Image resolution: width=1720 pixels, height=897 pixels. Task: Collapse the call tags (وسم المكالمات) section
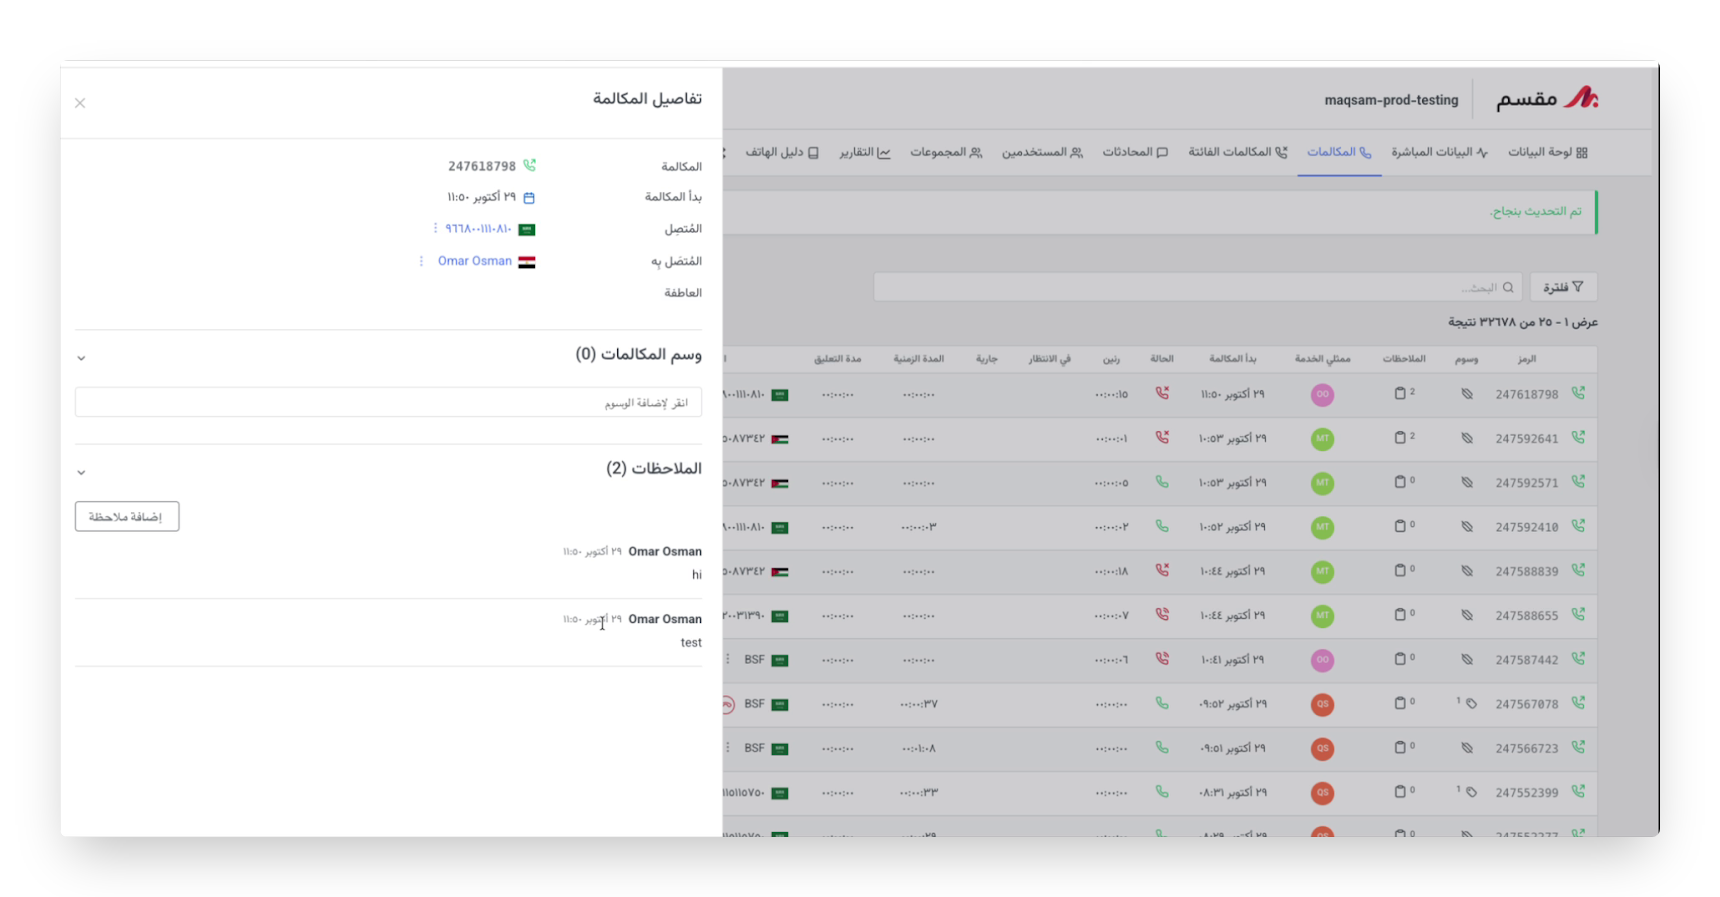[81, 358]
